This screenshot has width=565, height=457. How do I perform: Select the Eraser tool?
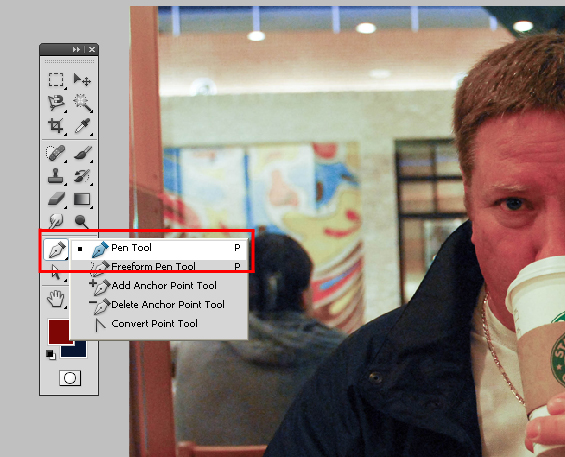(x=56, y=199)
